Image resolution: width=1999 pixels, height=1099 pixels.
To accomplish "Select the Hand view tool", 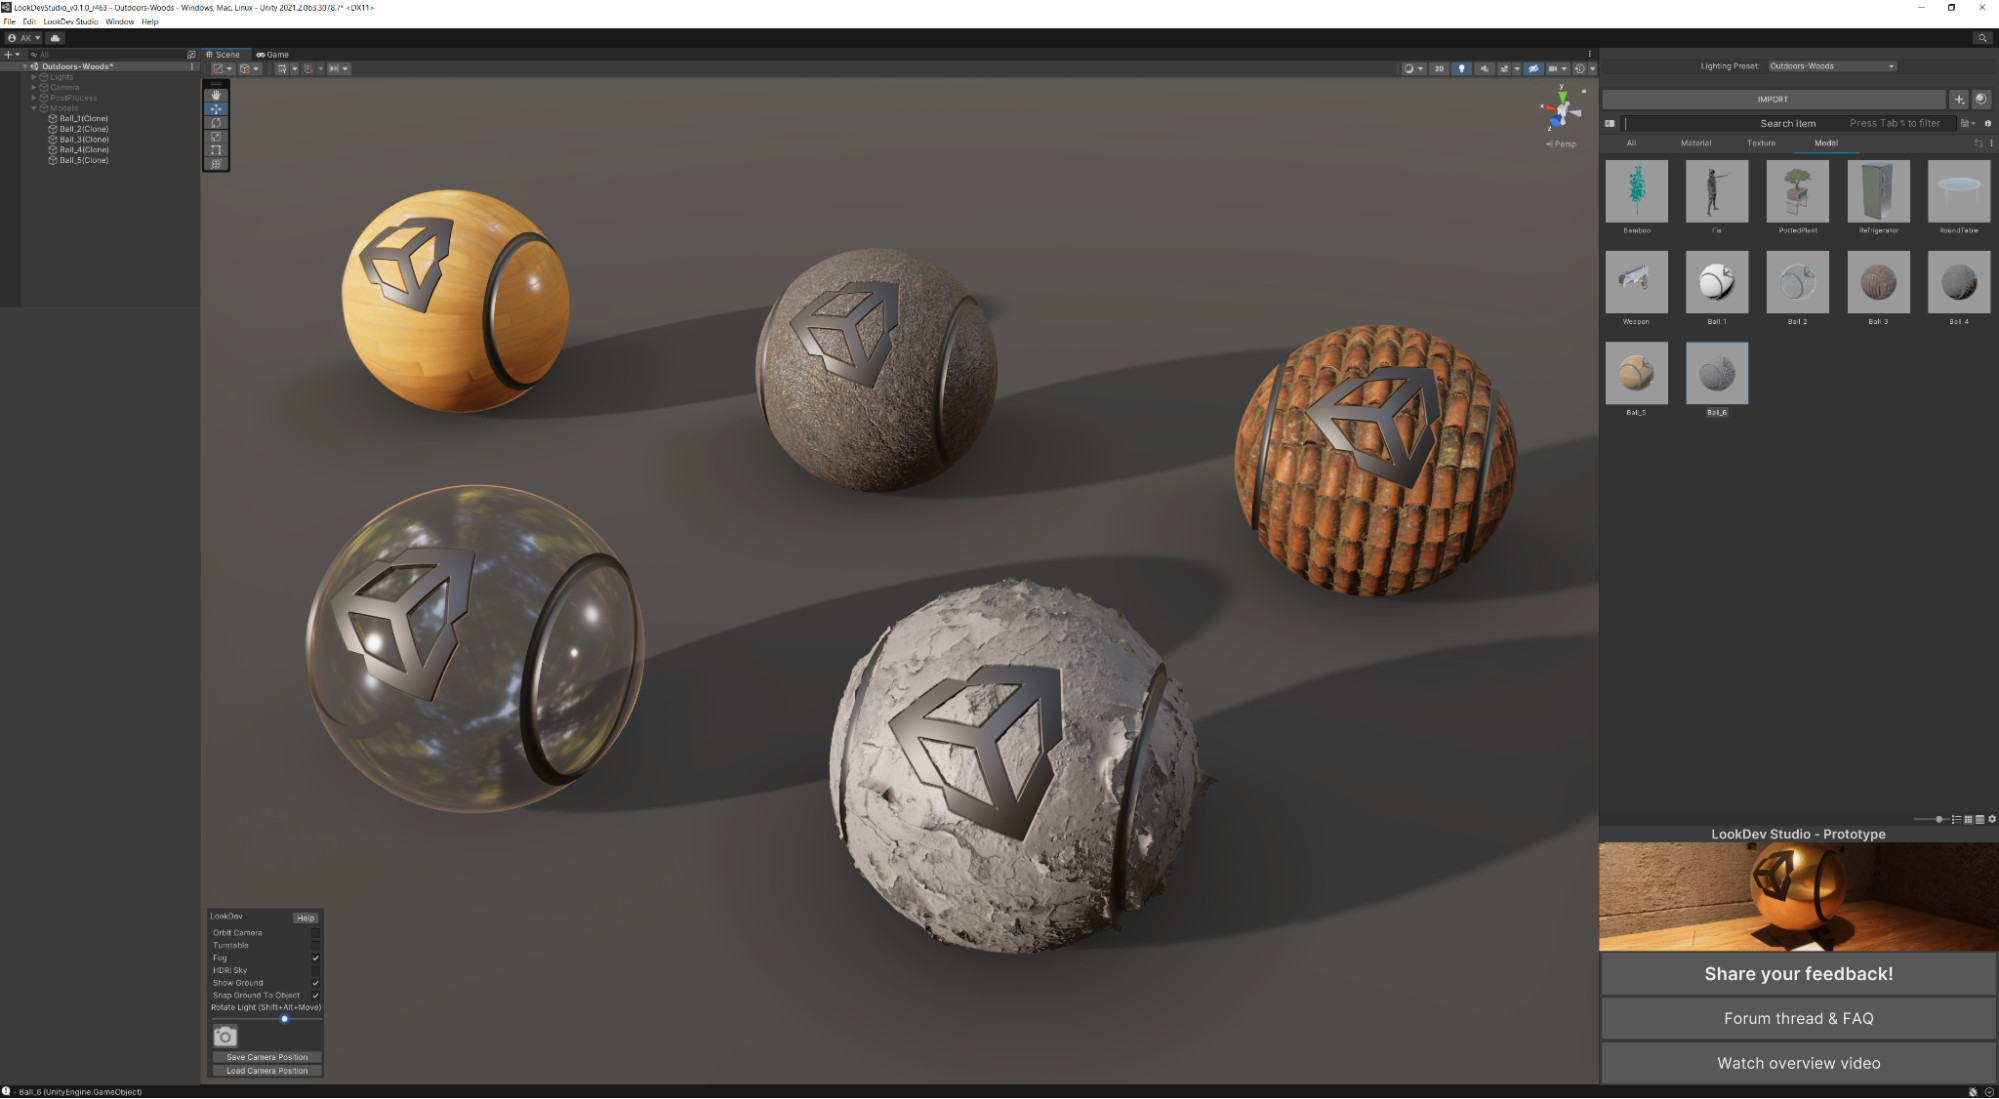I will click(216, 95).
